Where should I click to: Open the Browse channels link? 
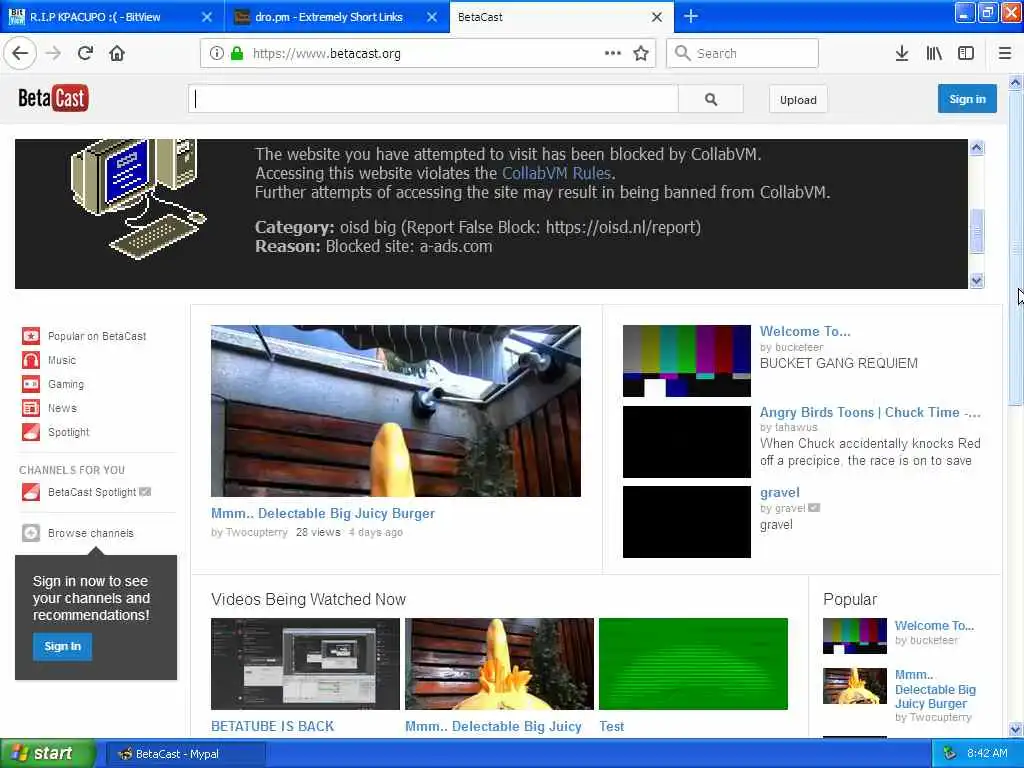[90, 533]
